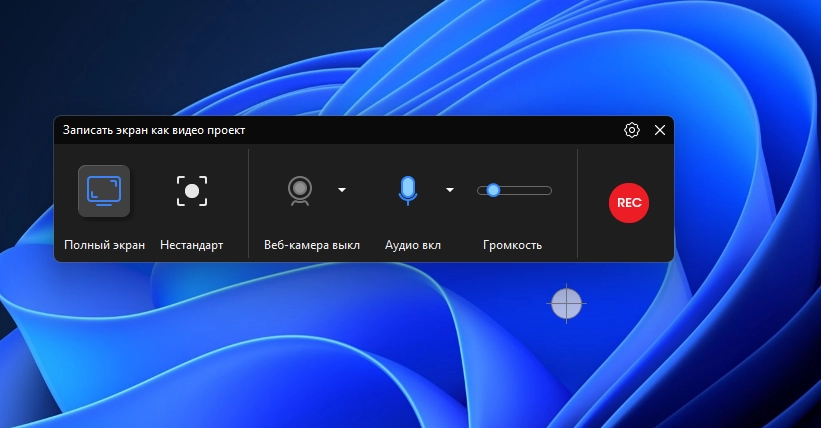
Task: Choose the custom region capture icon
Action: pos(192,190)
